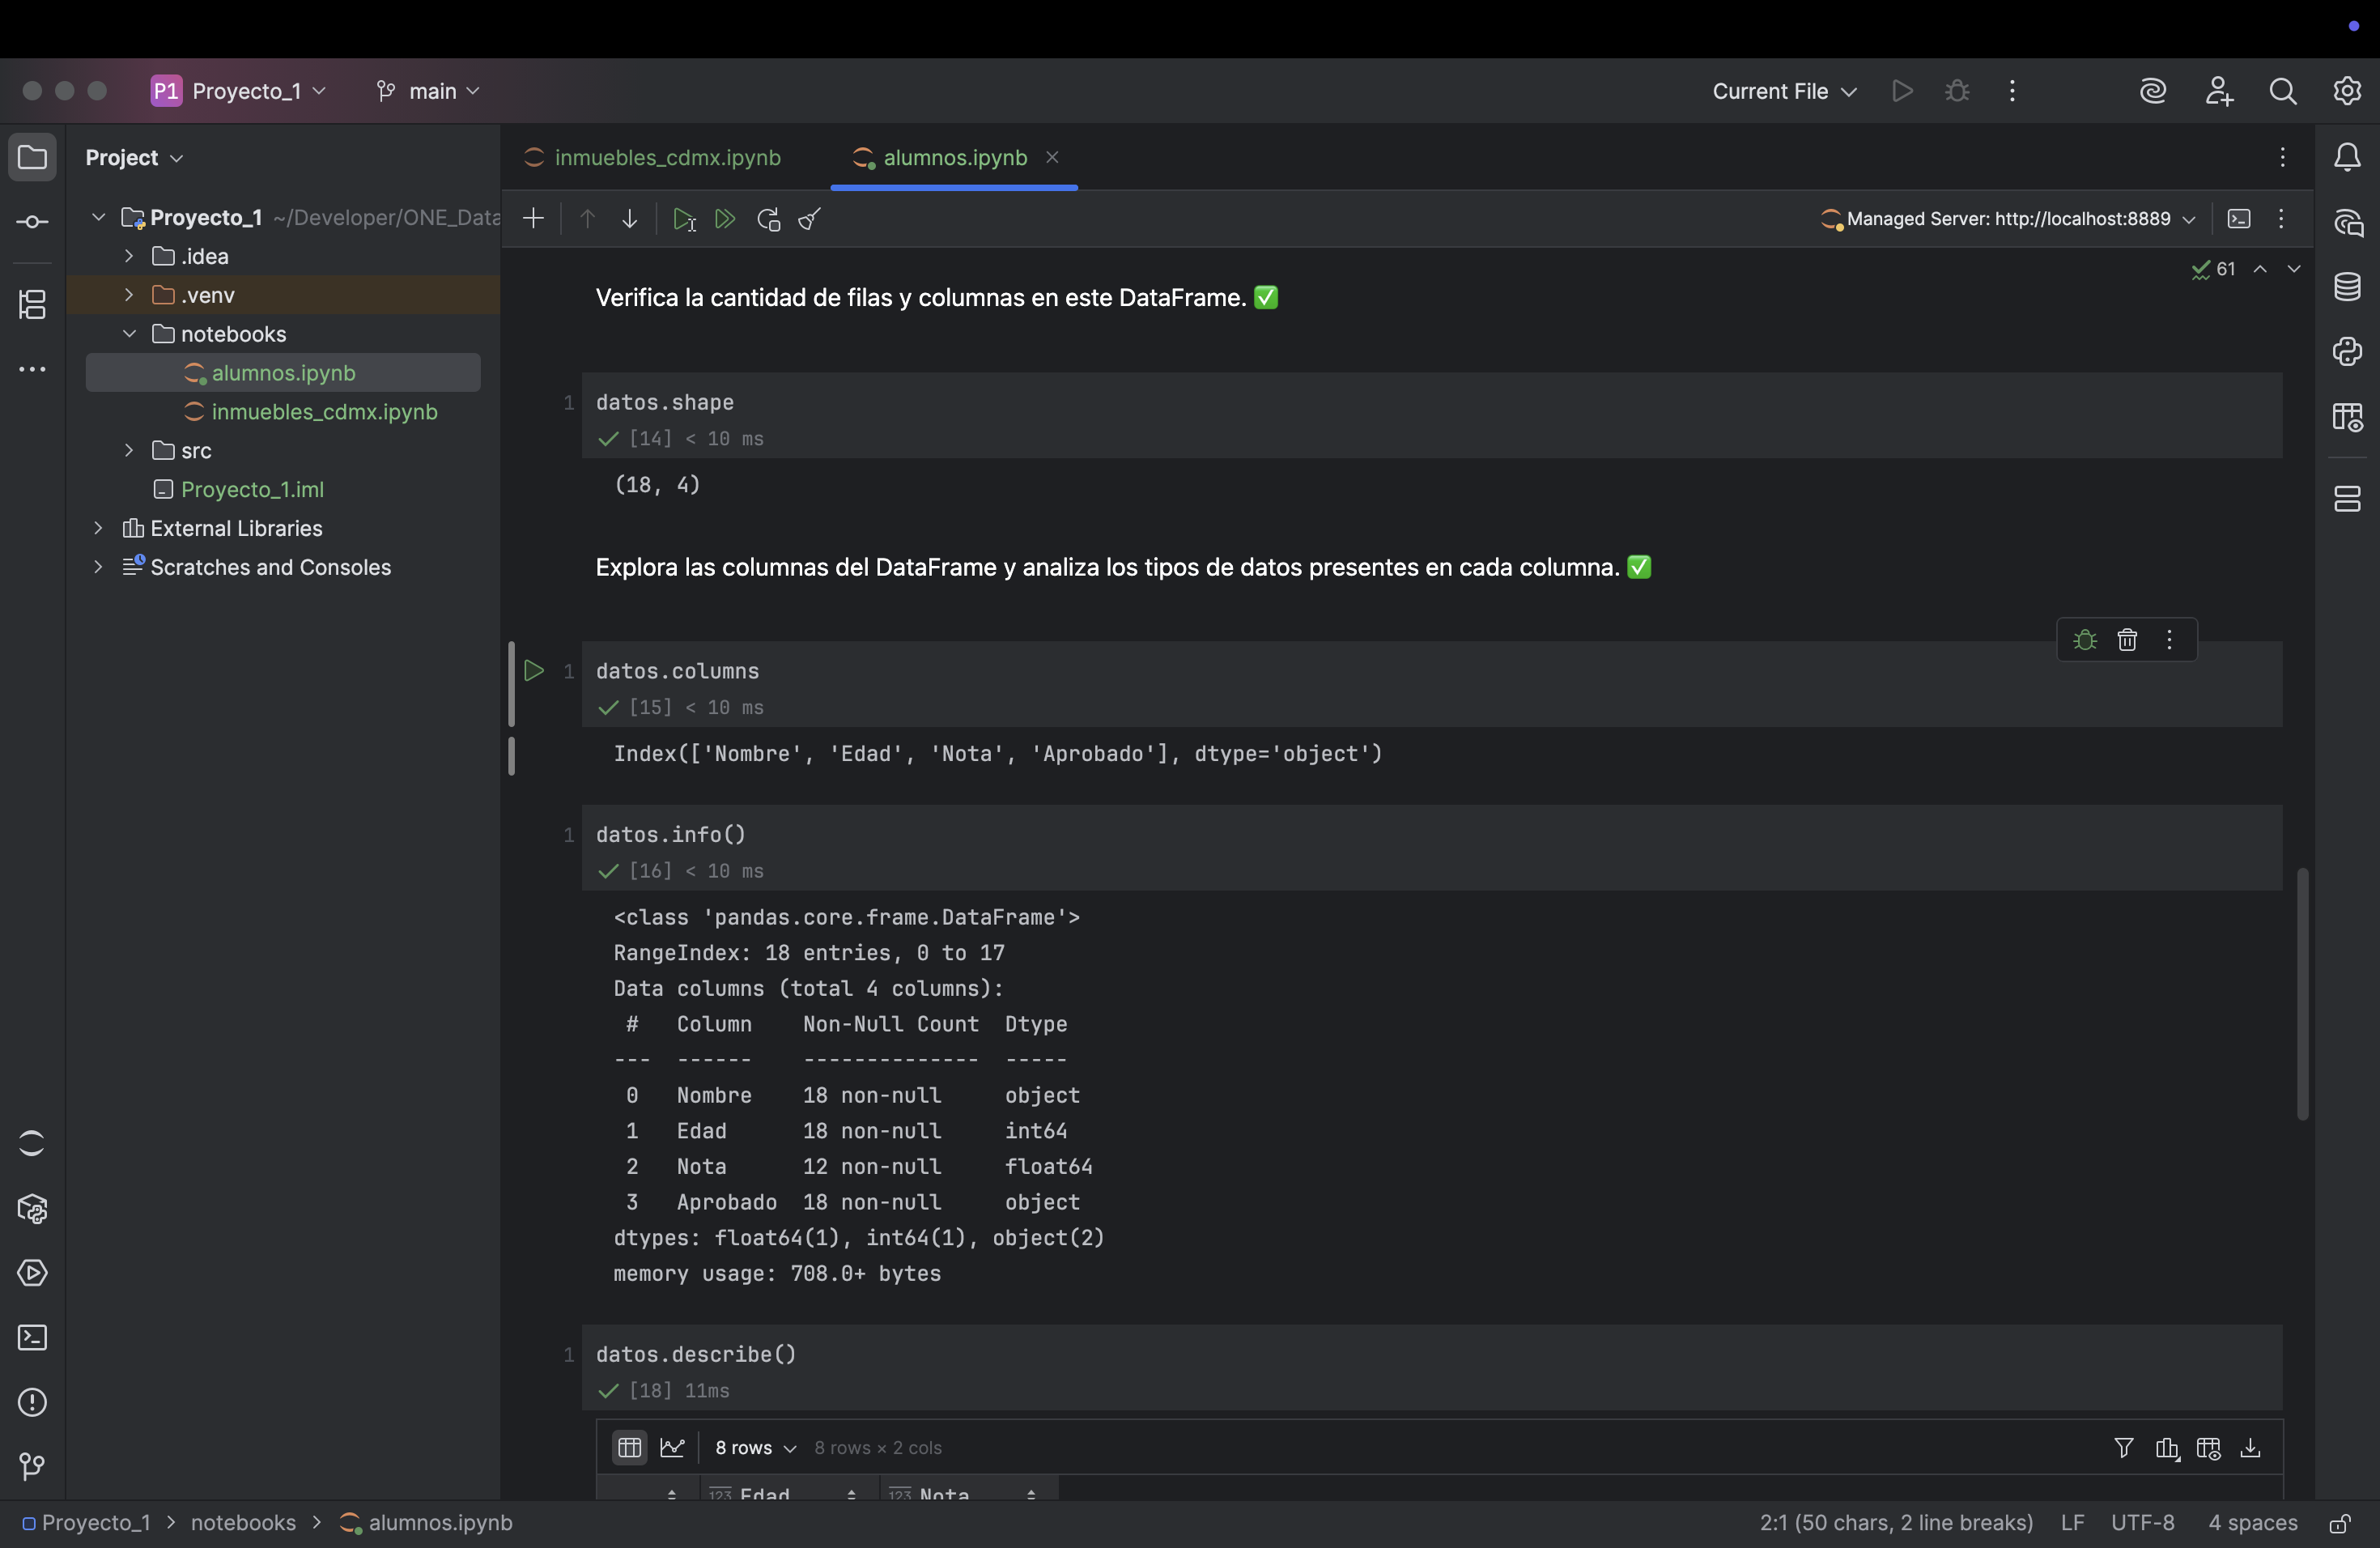The height and width of the screenshot is (1548, 2380).
Task: Move cell down arrow
Action: point(630,219)
